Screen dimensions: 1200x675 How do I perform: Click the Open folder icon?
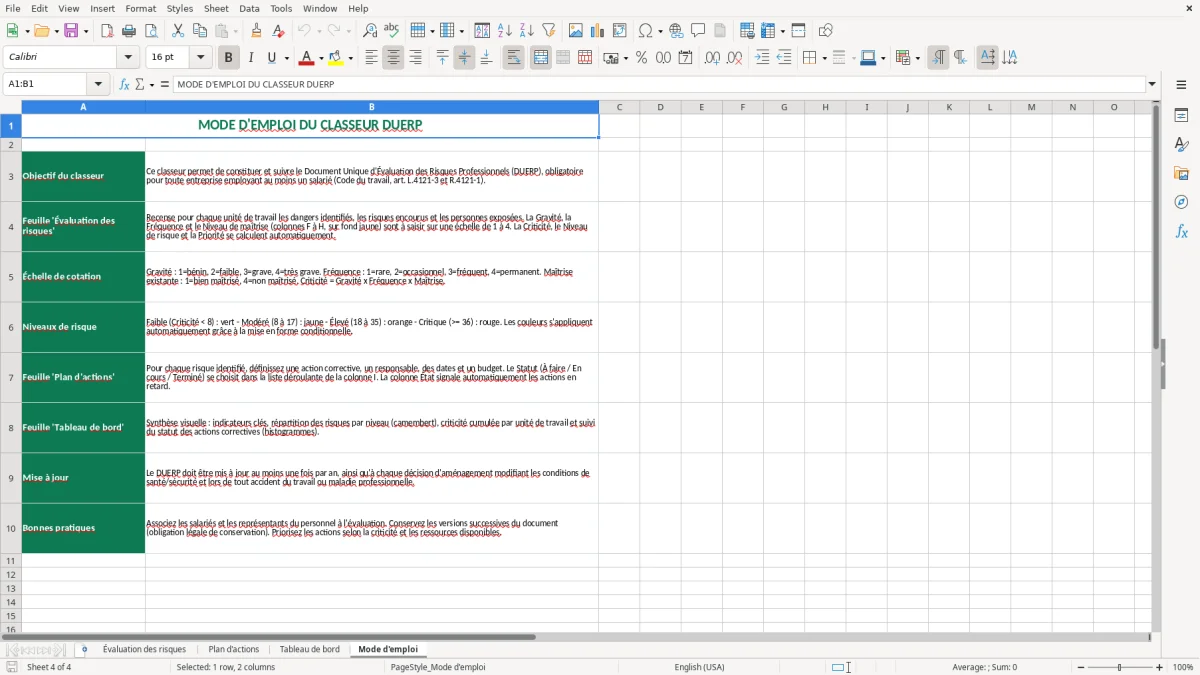pyautogui.click(x=40, y=31)
